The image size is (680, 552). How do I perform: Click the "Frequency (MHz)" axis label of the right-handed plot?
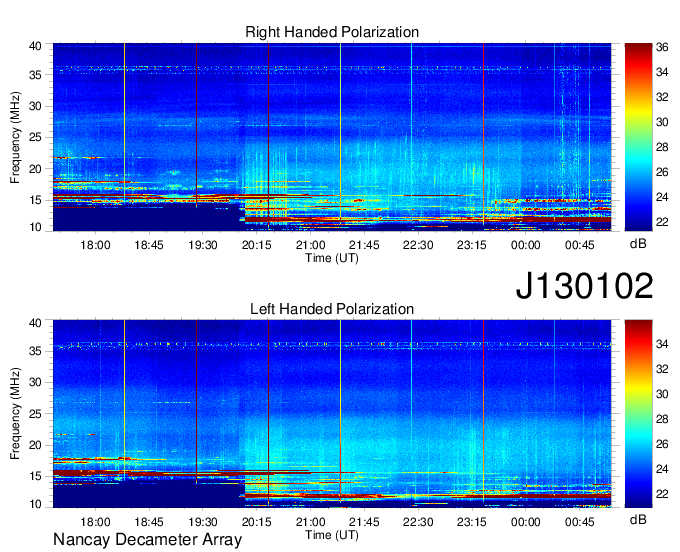pos(15,137)
